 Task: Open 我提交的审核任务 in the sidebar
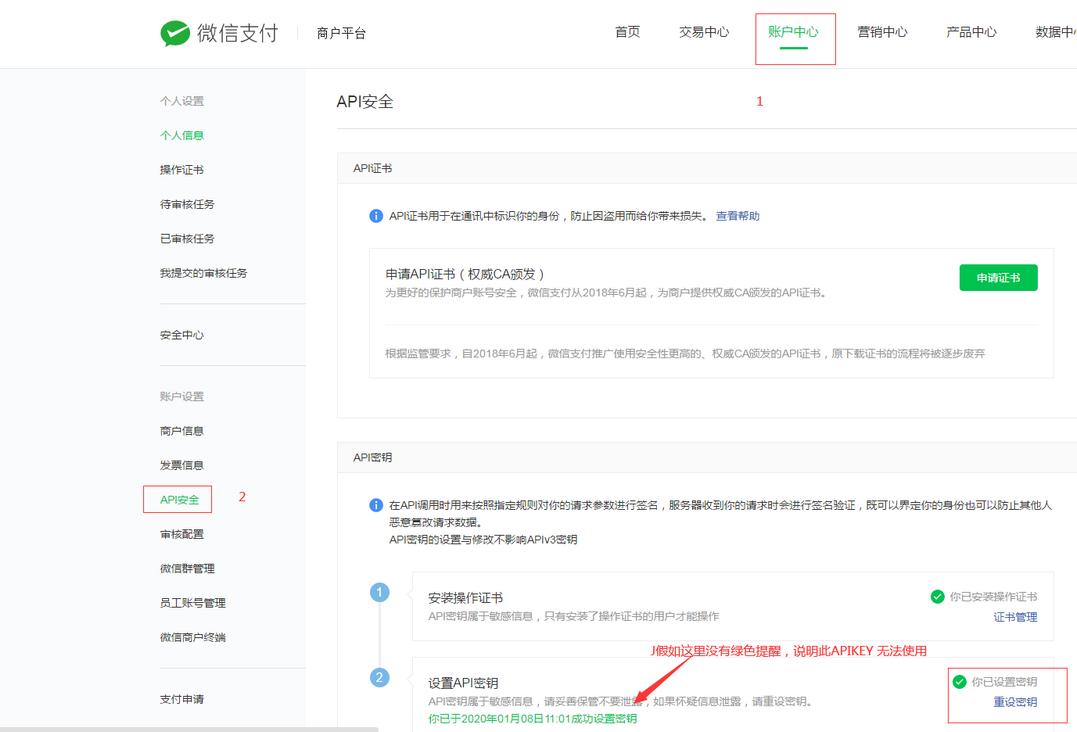(204, 273)
